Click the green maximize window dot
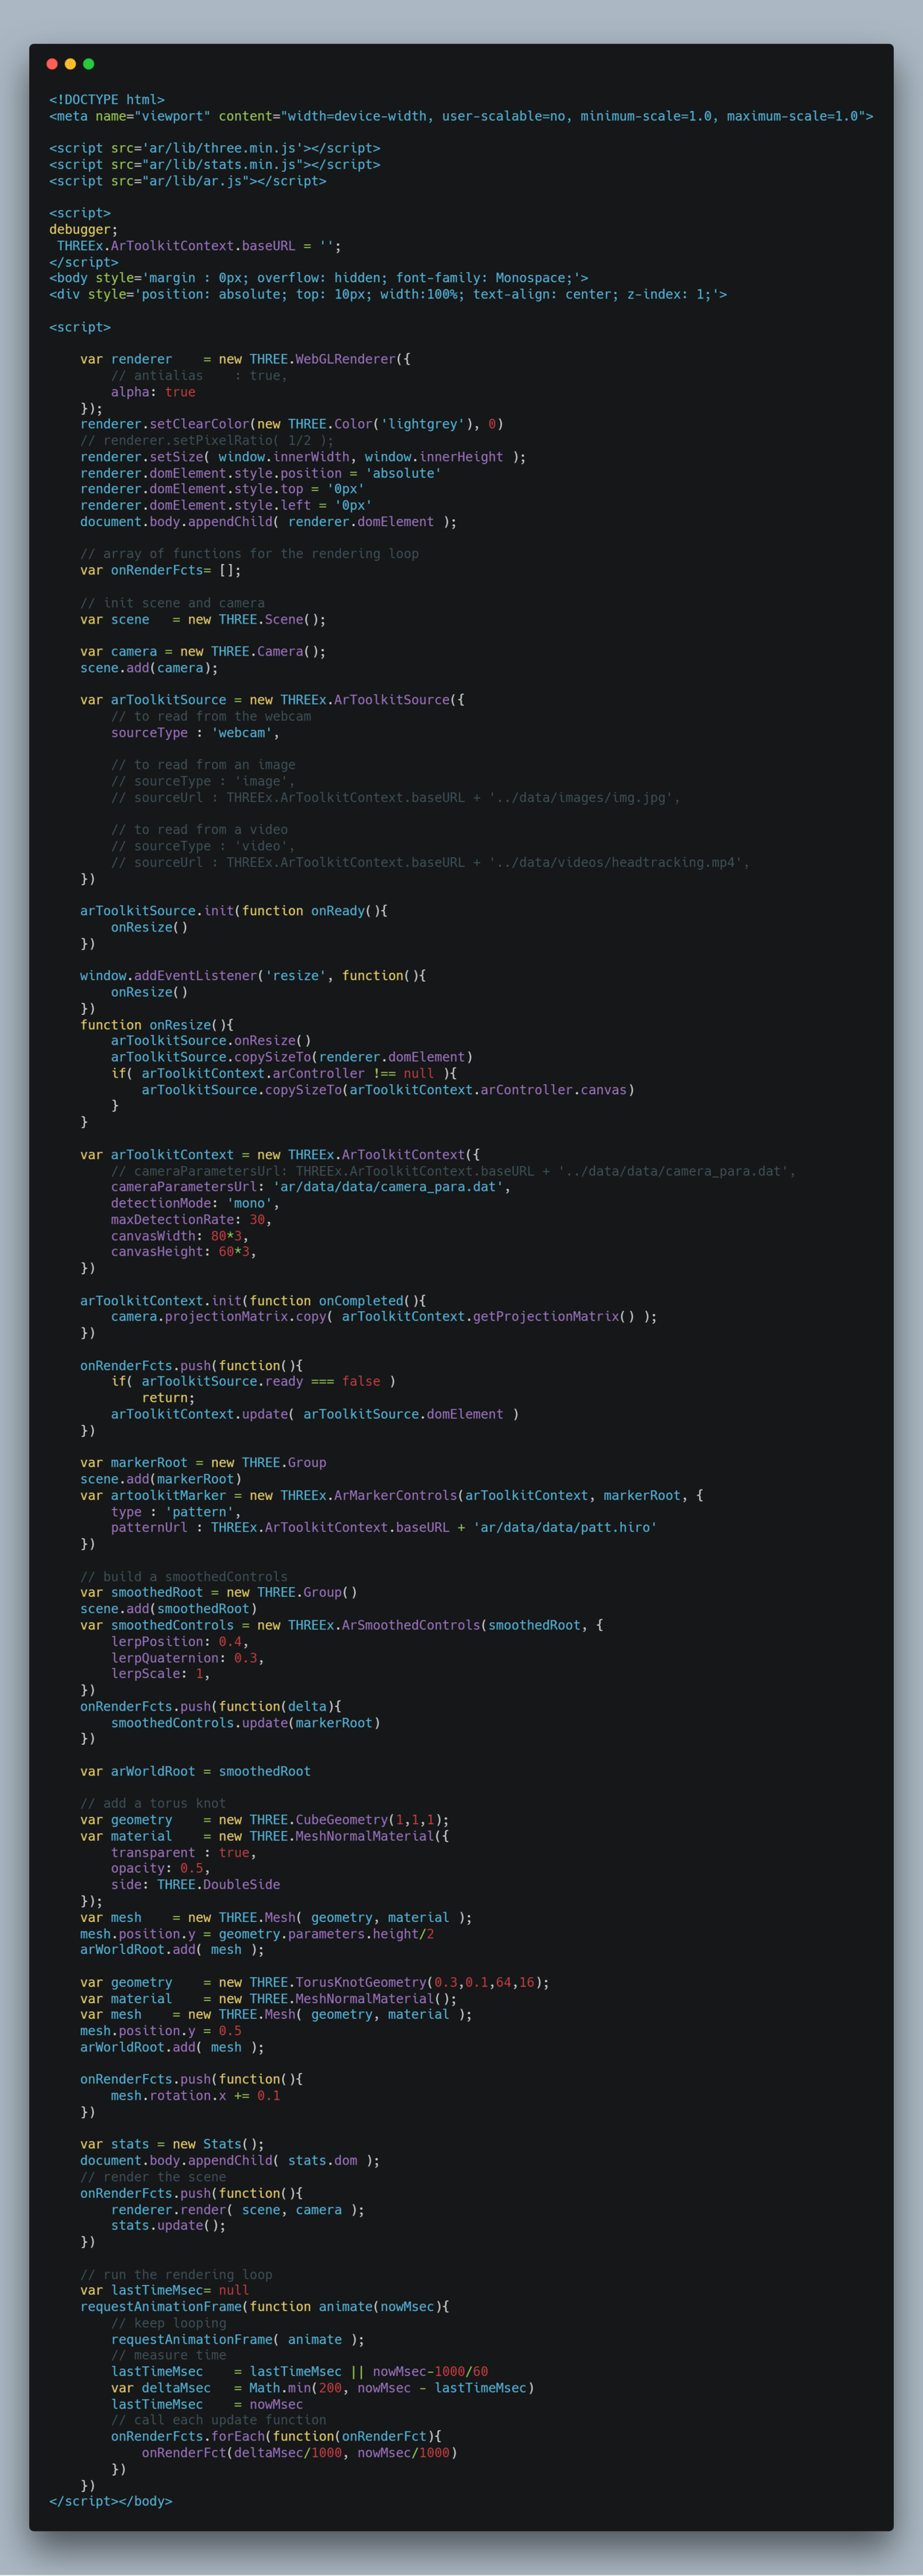Screen dimensions: 923x2576 click(x=89, y=64)
